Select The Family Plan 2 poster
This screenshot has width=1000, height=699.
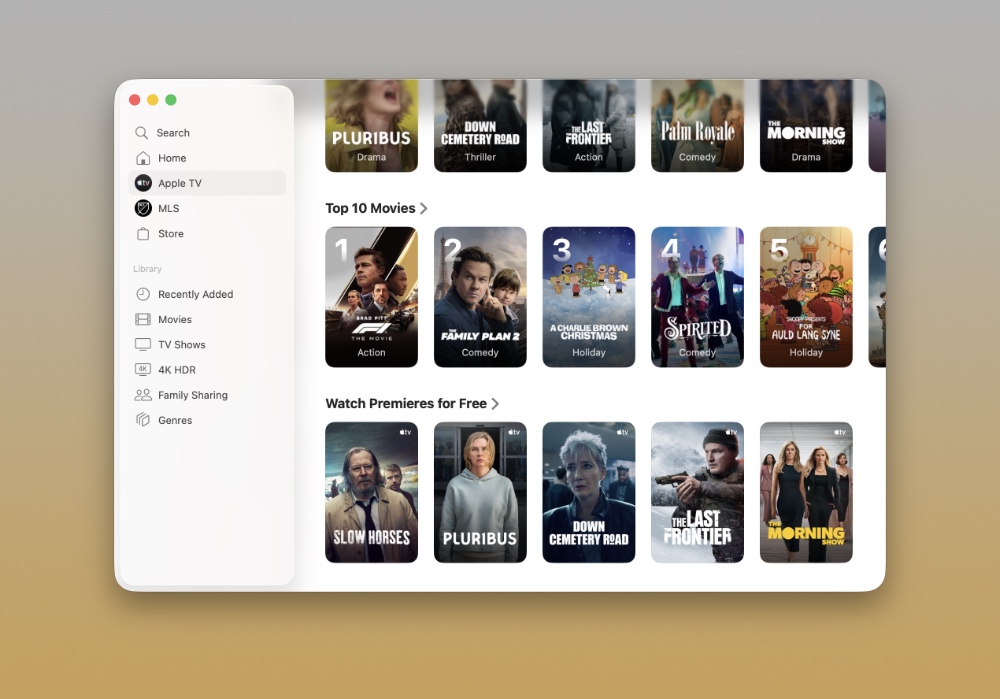click(x=480, y=297)
